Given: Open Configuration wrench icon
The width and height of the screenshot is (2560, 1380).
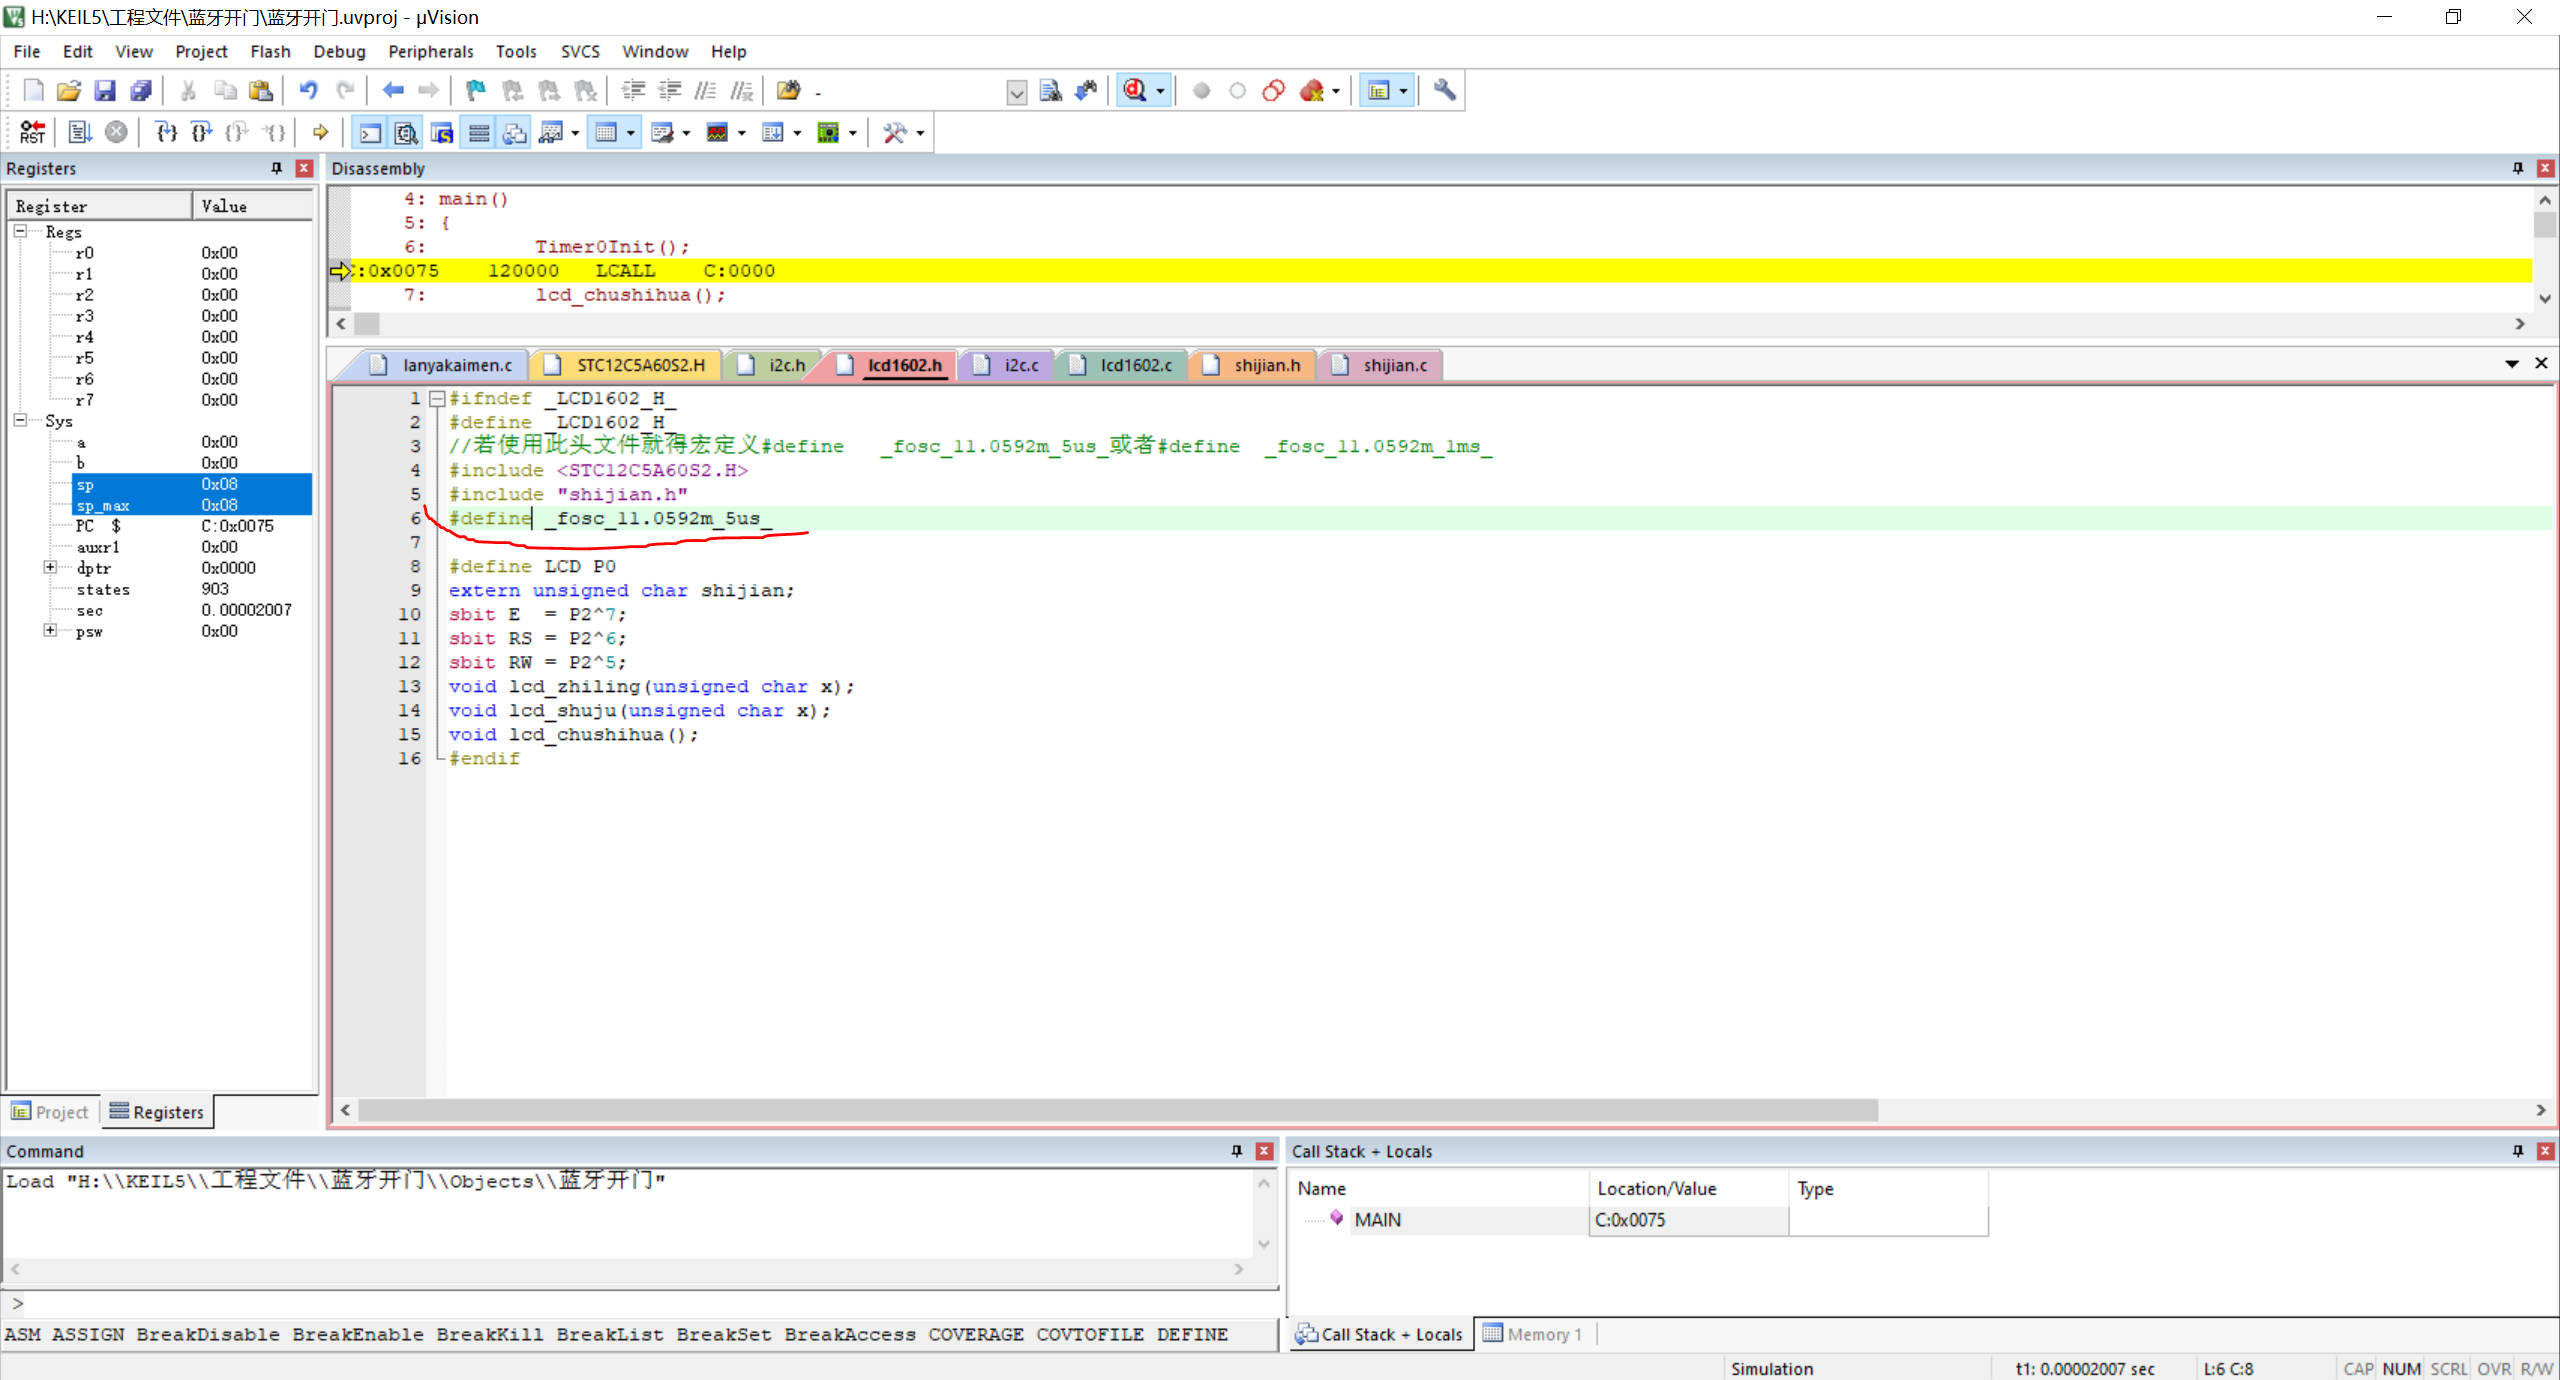Looking at the screenshot, I should tap(1445, 91).
